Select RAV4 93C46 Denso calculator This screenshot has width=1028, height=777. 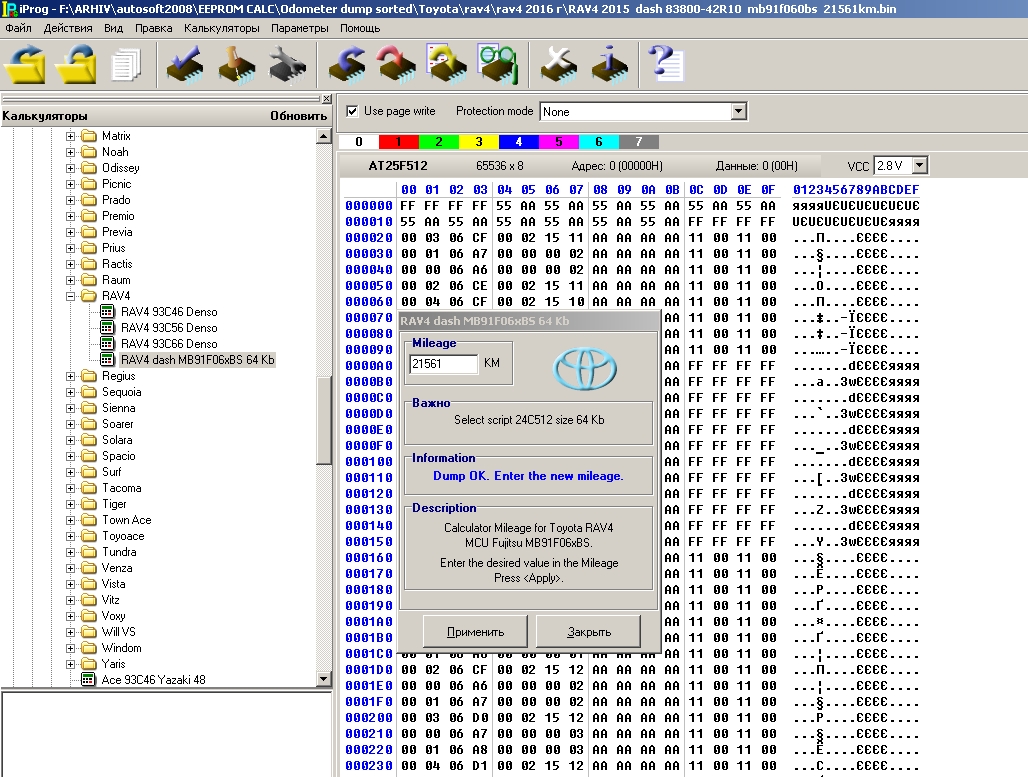point(168,311)
